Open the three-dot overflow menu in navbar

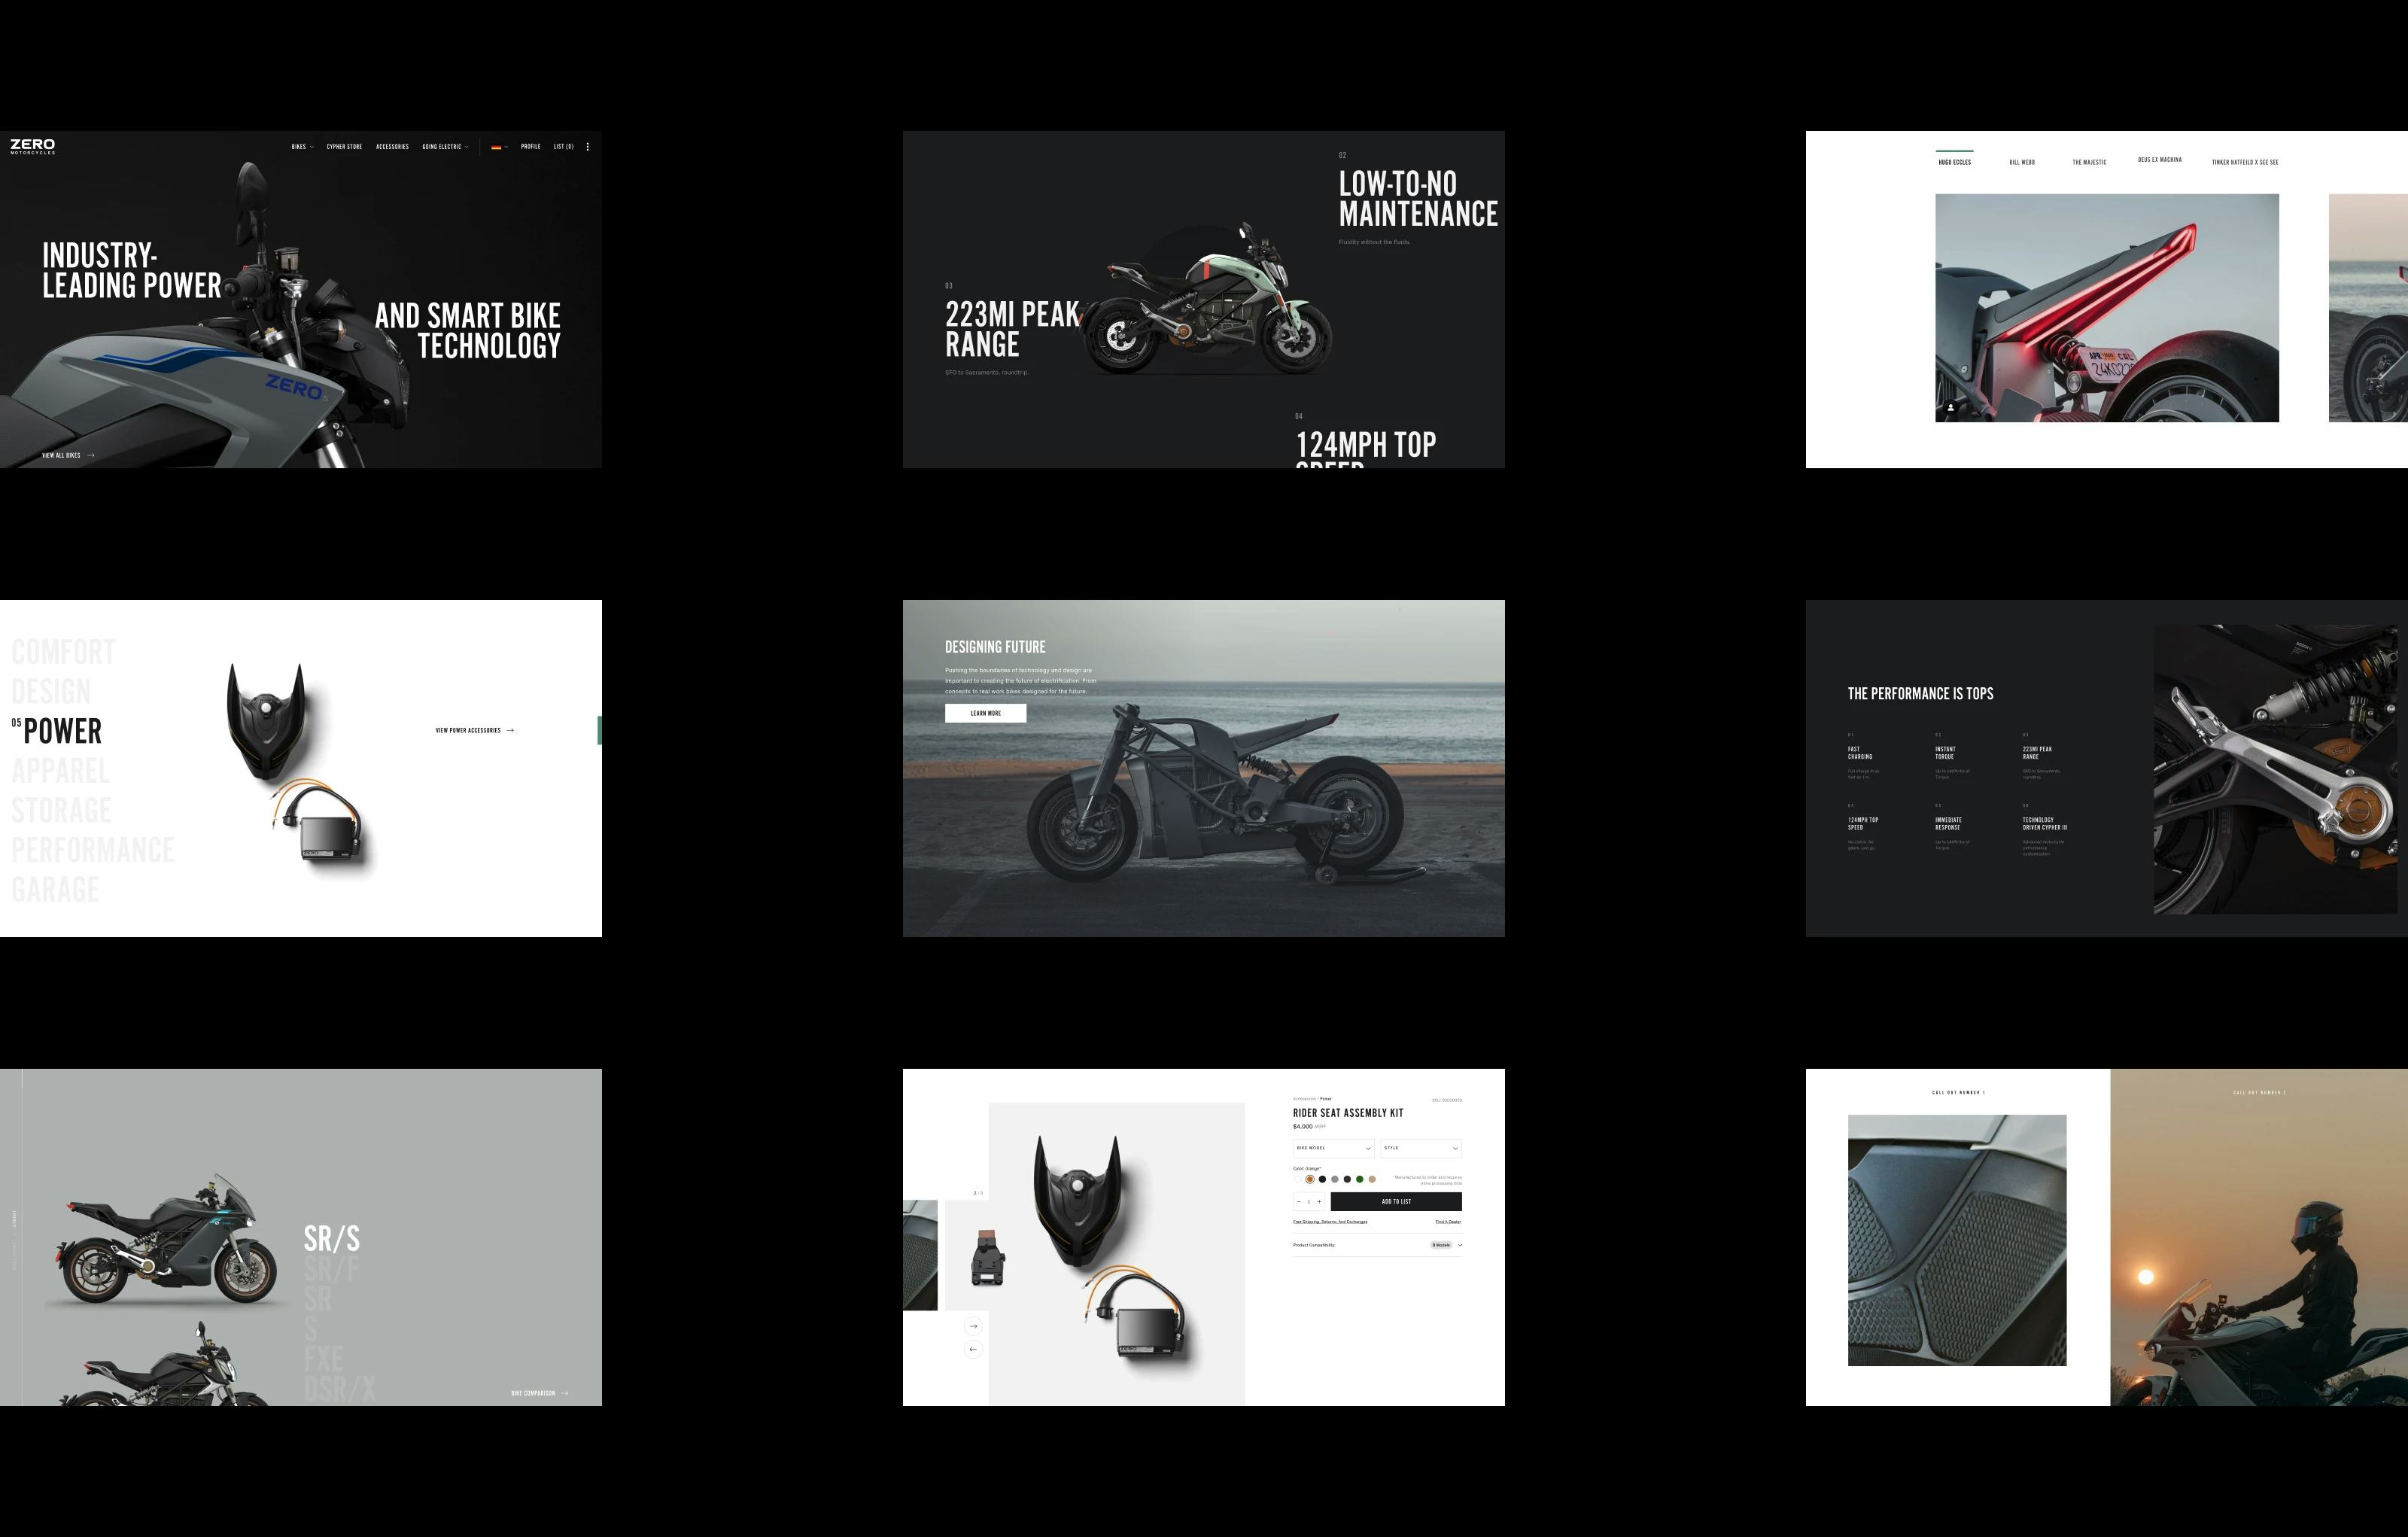(x=587, y=146)
